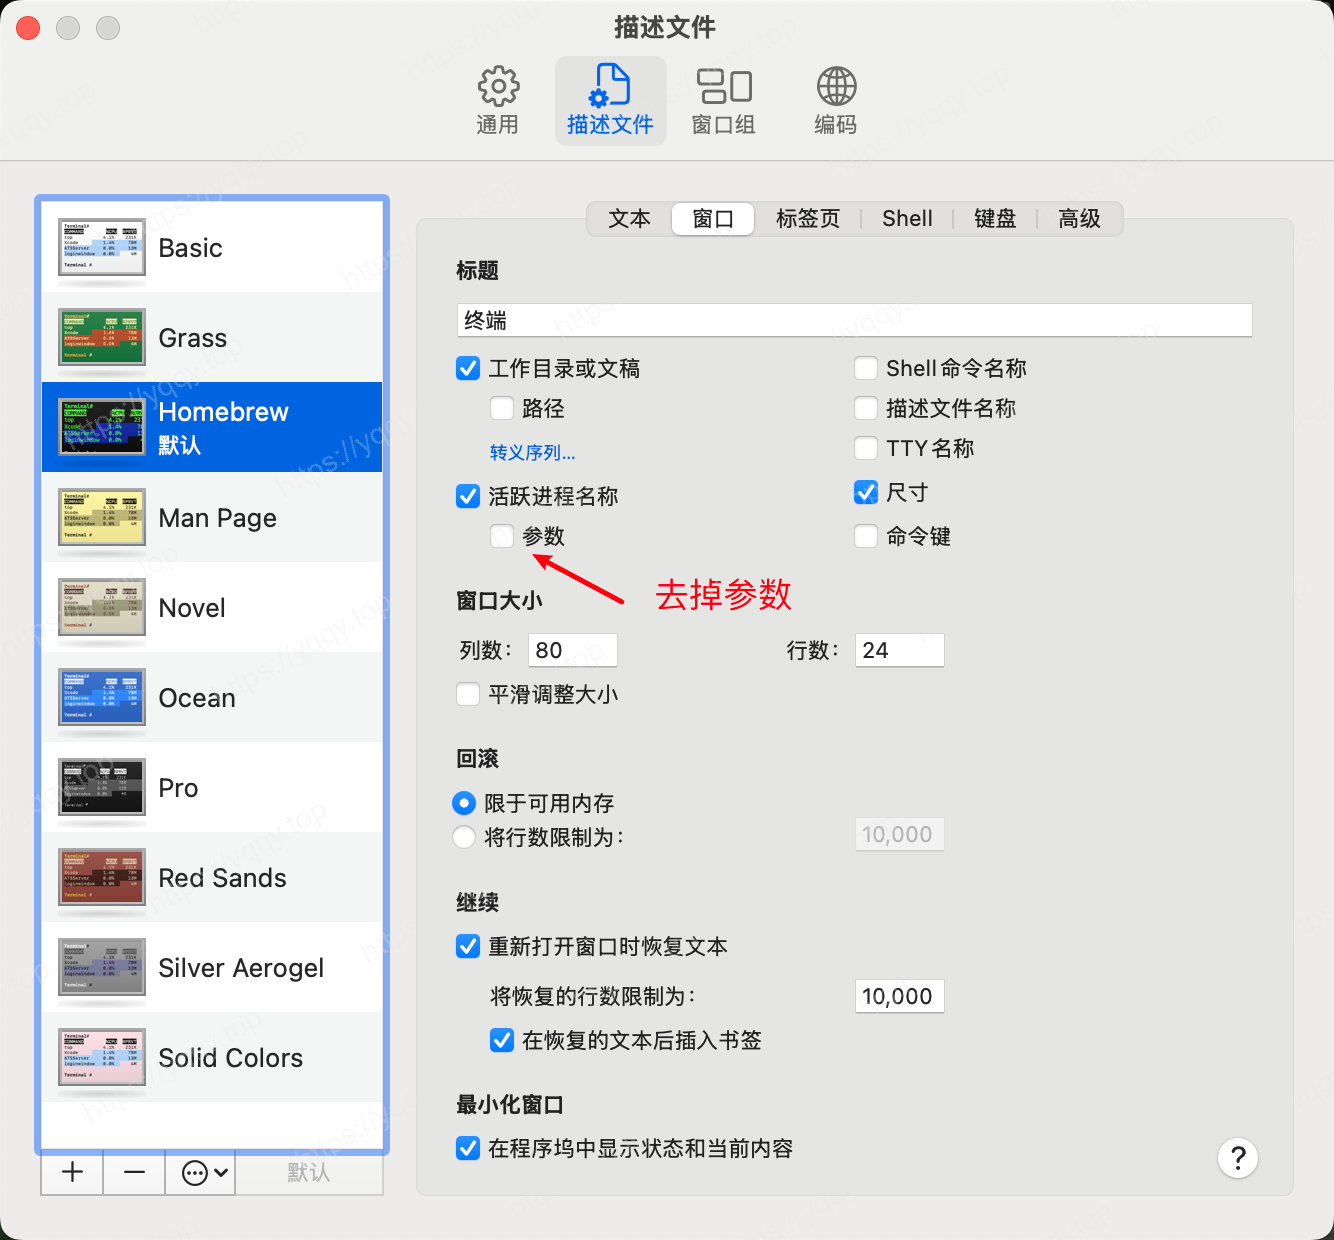The width and height of the screenshot is (1334, 1240).
Task: Click the 默认 button below profile list
Action: tap(308, 1173)
